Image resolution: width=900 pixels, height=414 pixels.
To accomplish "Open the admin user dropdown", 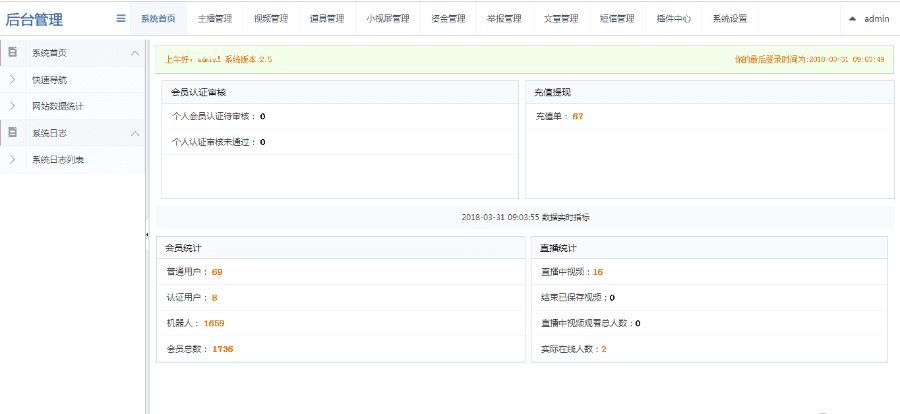I will (x=869, y=19).
